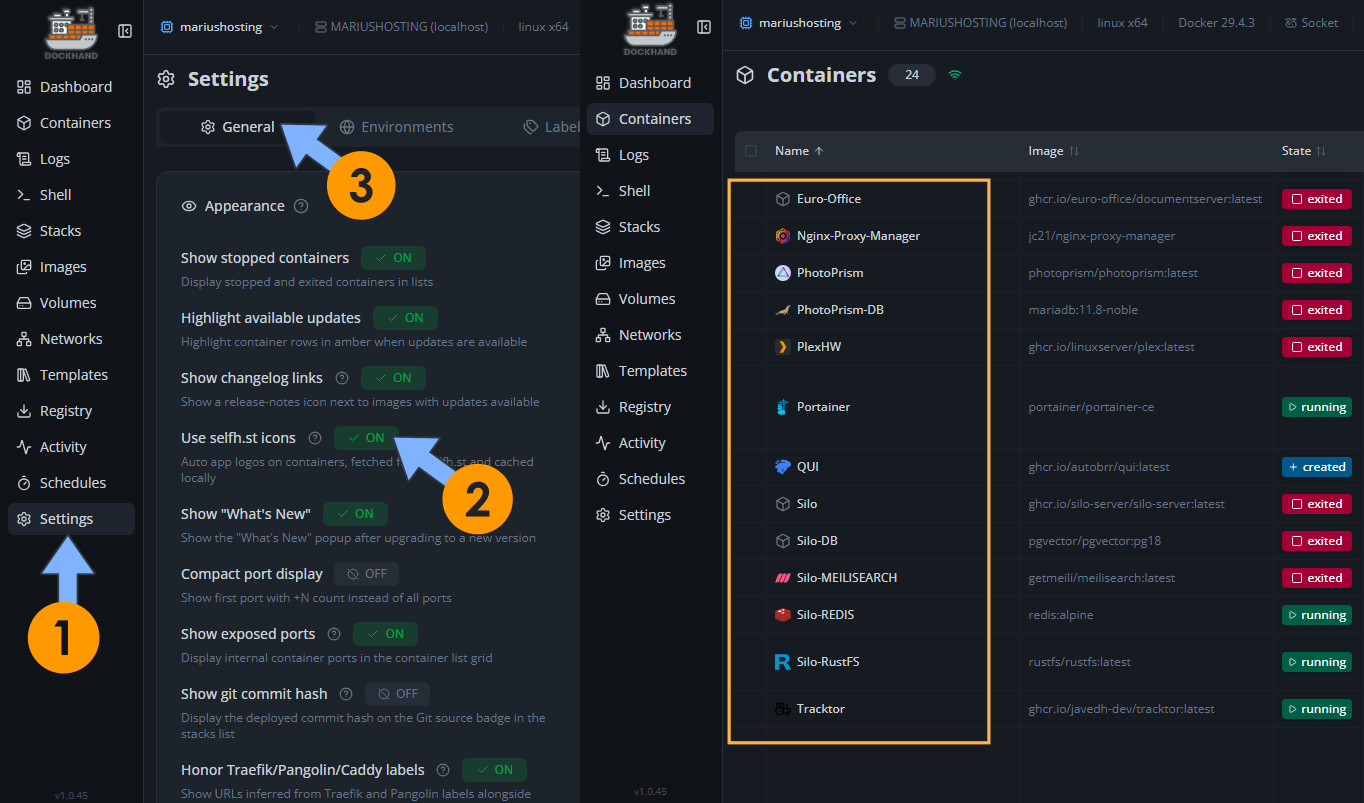1364x803 pixels.
Task: Click the Tracktor container logo icon
Action: coord(783,709)
